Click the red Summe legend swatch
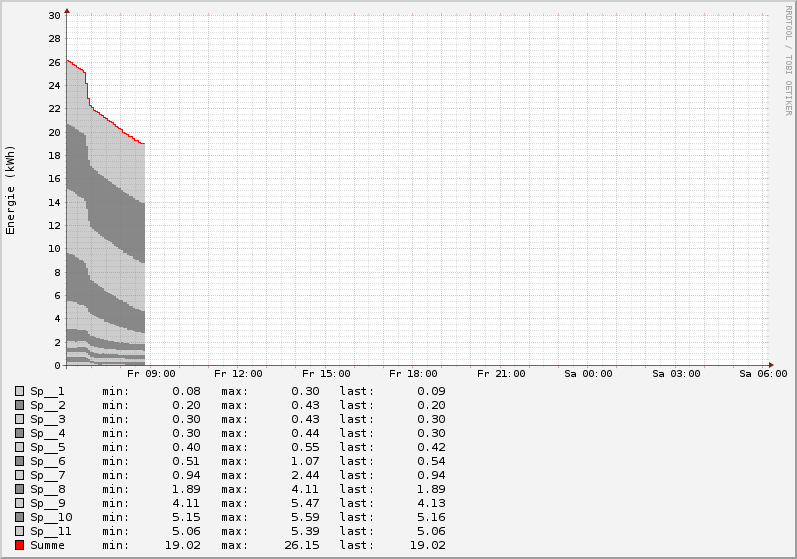797x559 pixels. (x=19, y=545)
